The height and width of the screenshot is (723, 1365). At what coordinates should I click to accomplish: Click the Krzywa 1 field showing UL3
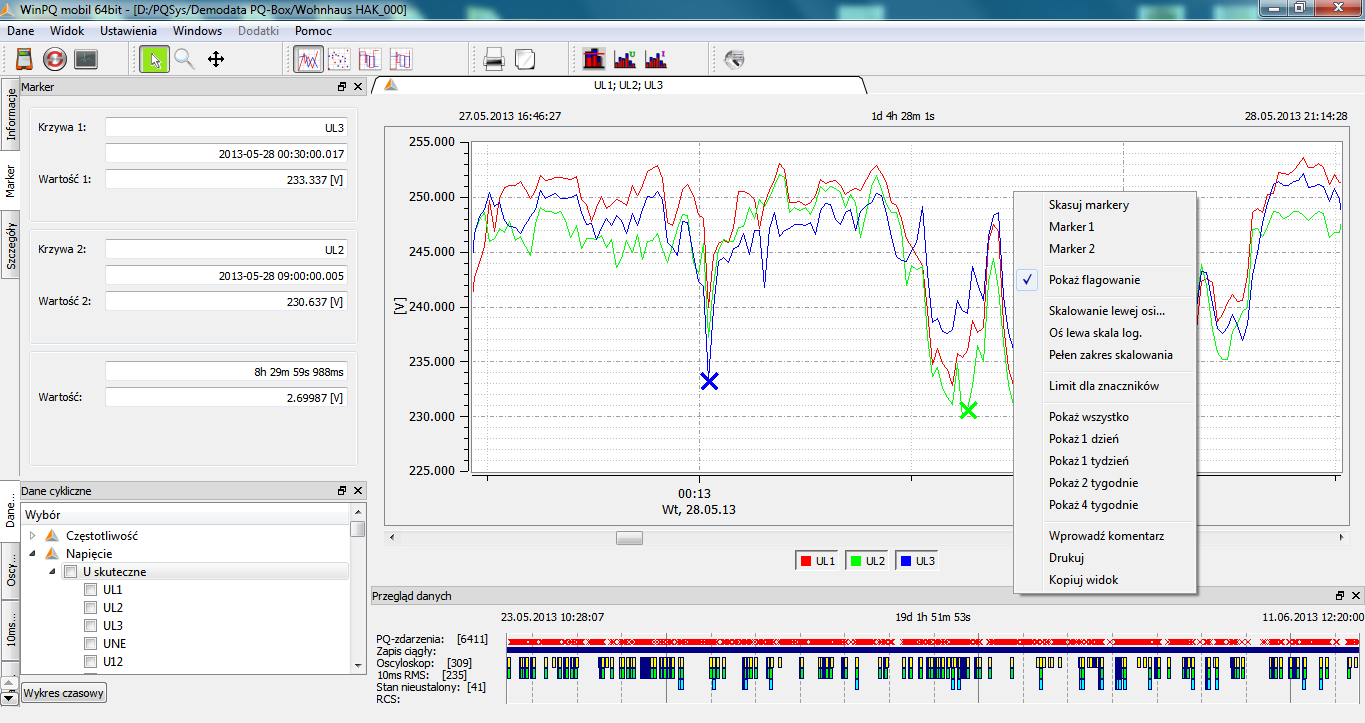227,128
